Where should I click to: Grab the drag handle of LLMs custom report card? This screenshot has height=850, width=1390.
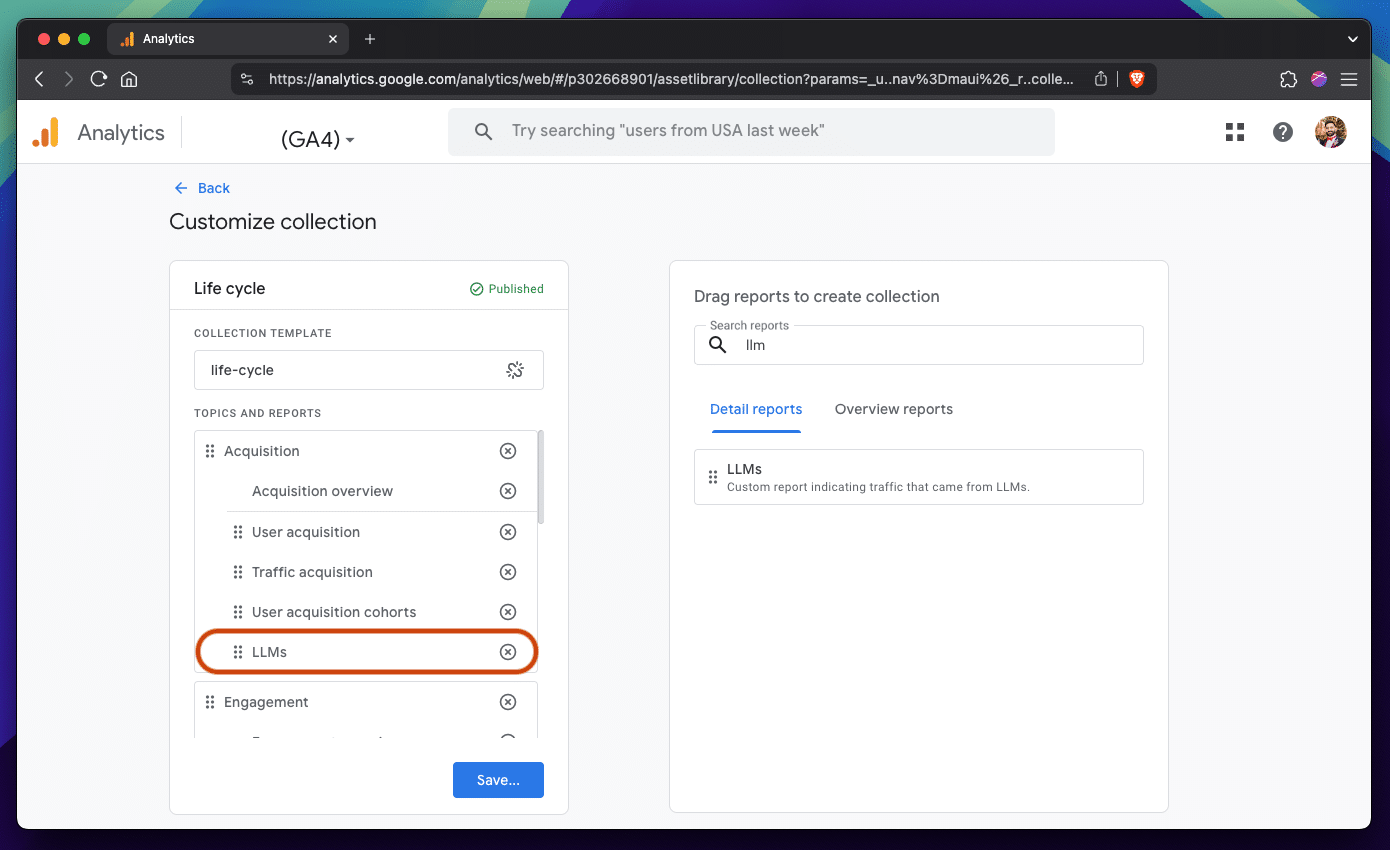[x=713, y=477]
